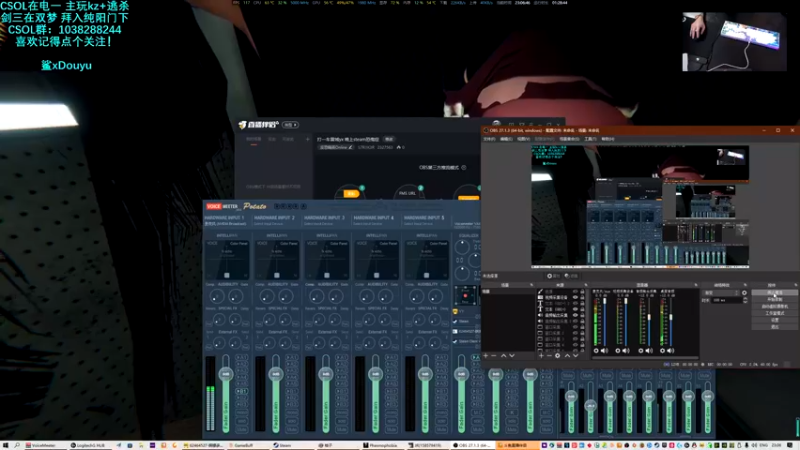Screen dimensions: 800x450
Task: Open the 编辑(E) menu in OBS
Action: (506, 139)
